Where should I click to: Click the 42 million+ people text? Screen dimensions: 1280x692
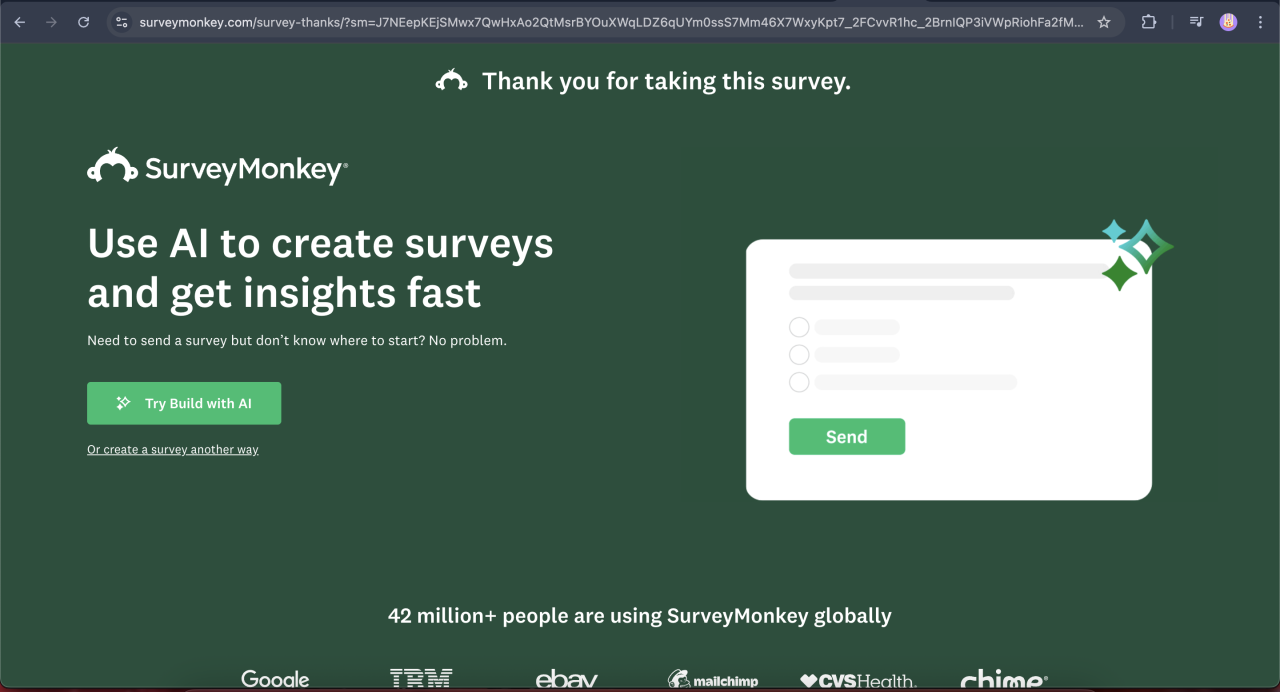(640, 616)
